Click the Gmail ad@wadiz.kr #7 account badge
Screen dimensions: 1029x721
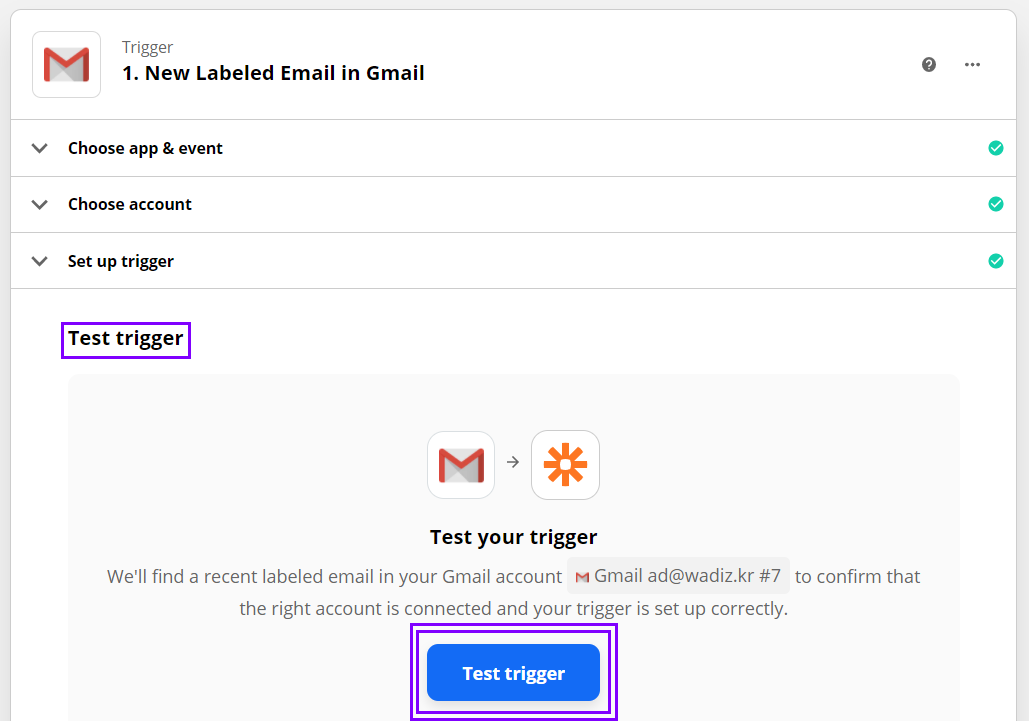[x=678, y=576]
